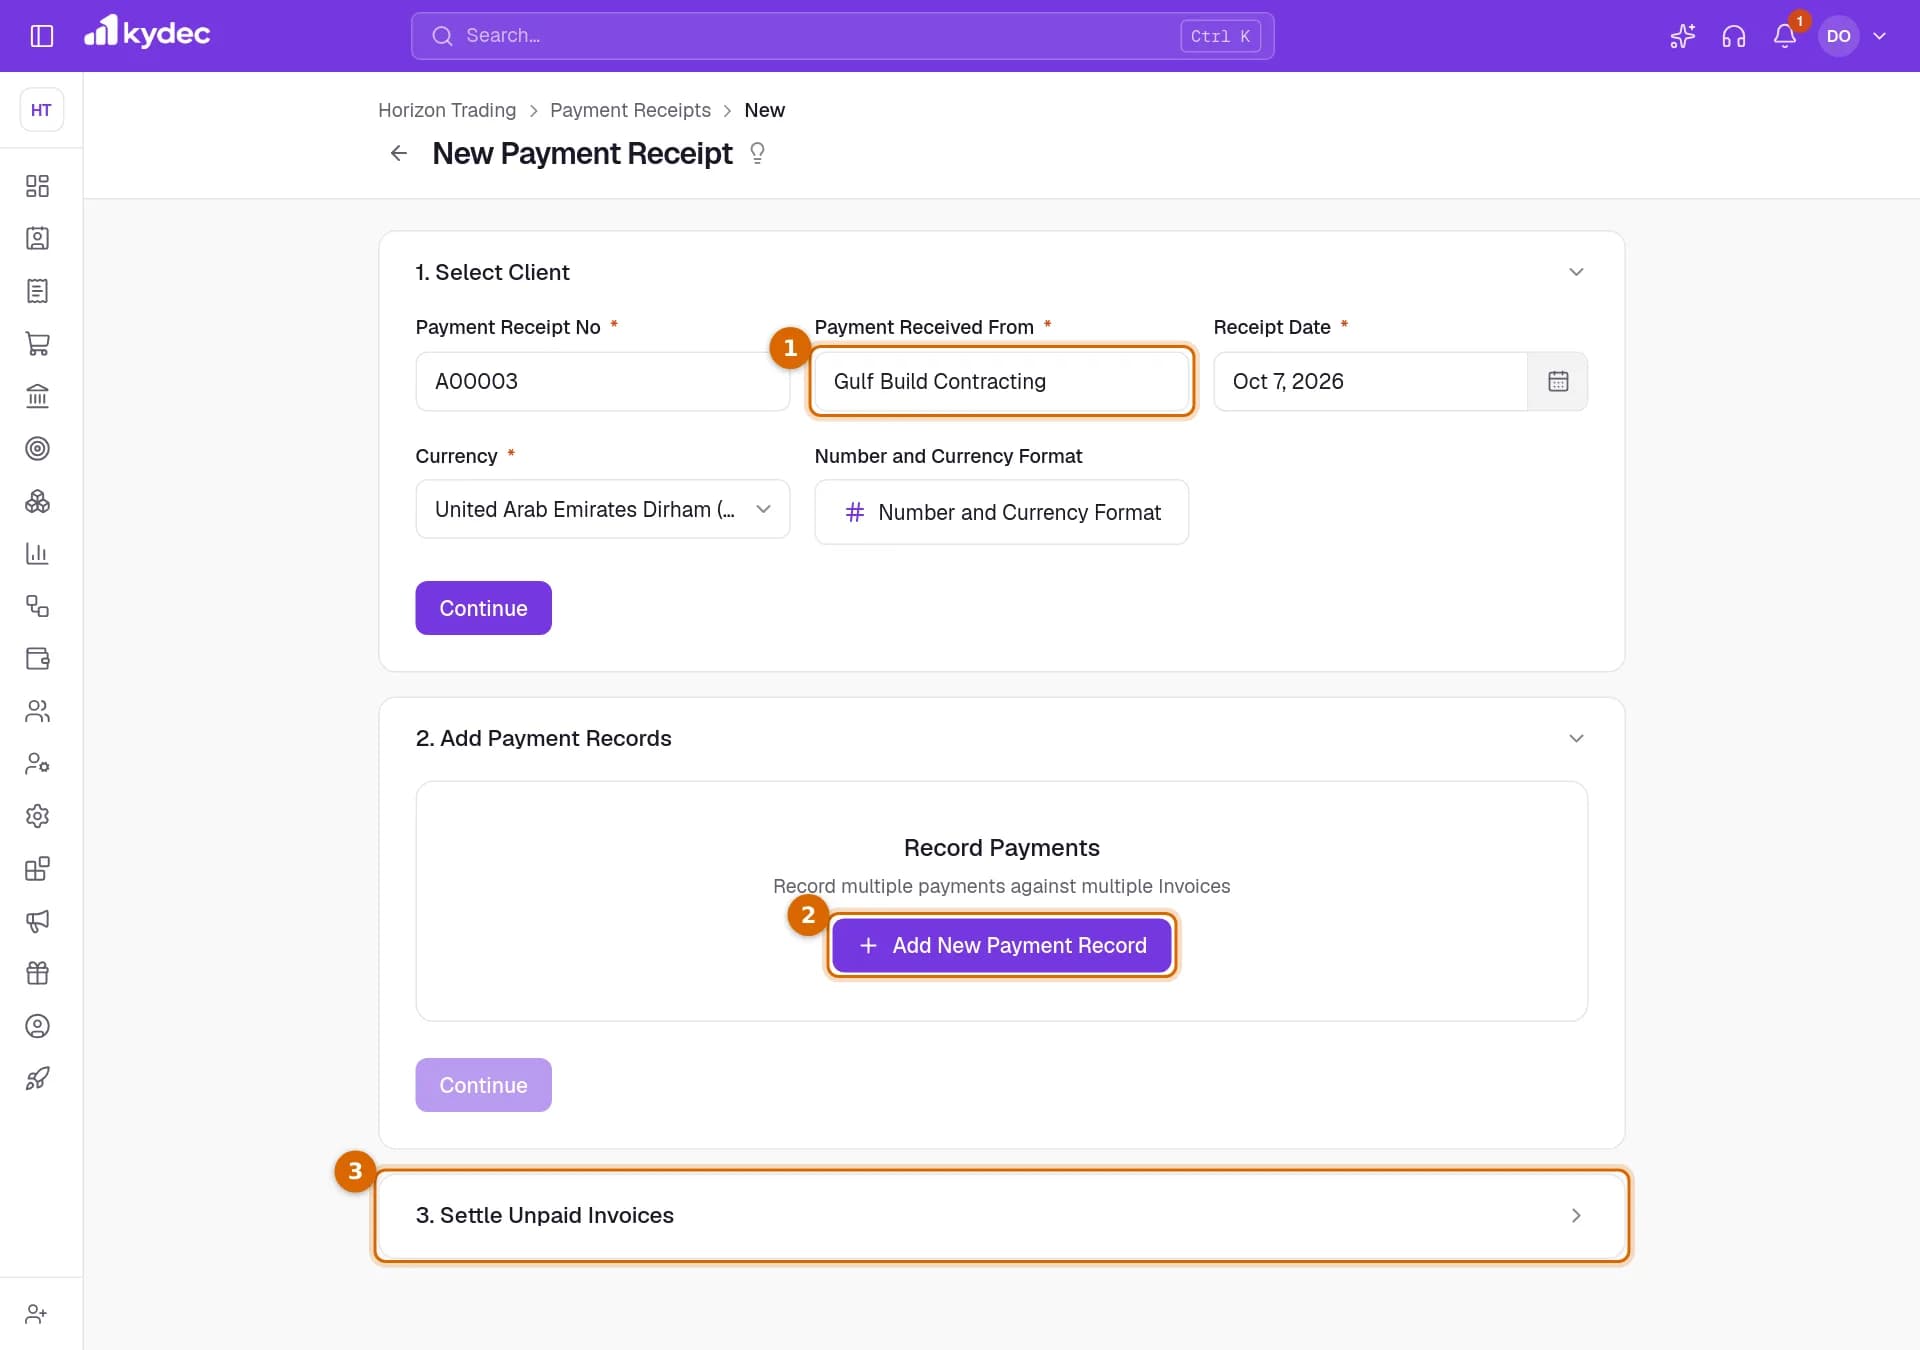Open the team users icon in sidebar
The image size is (1920, 1350).
37,711
